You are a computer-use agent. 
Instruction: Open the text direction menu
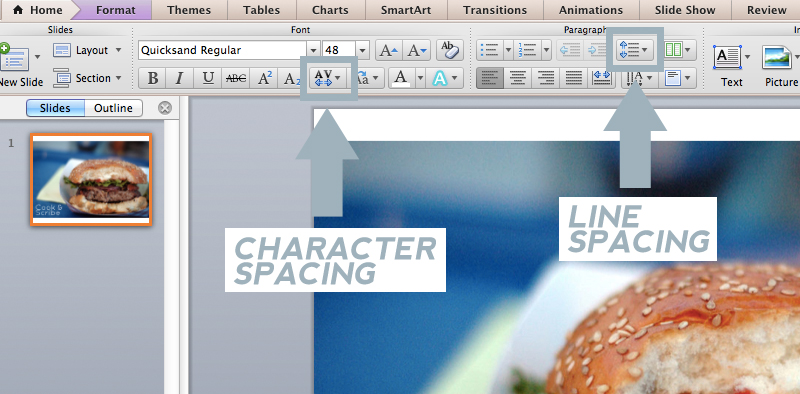tap(639, 78)
